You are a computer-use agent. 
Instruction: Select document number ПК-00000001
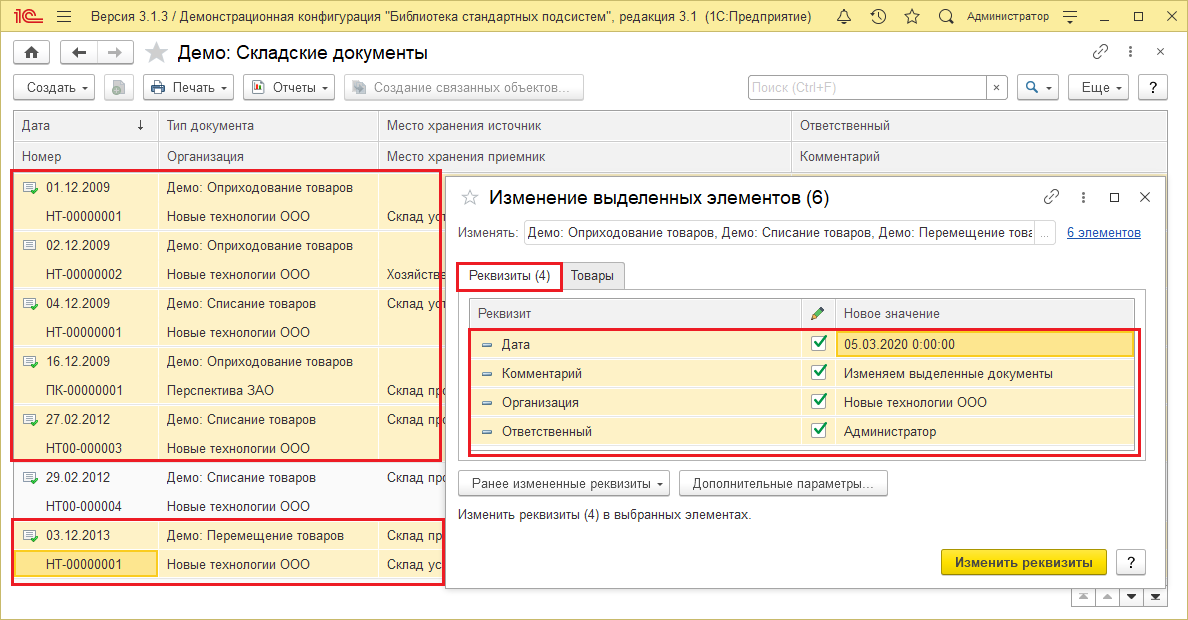coord(84,390)
